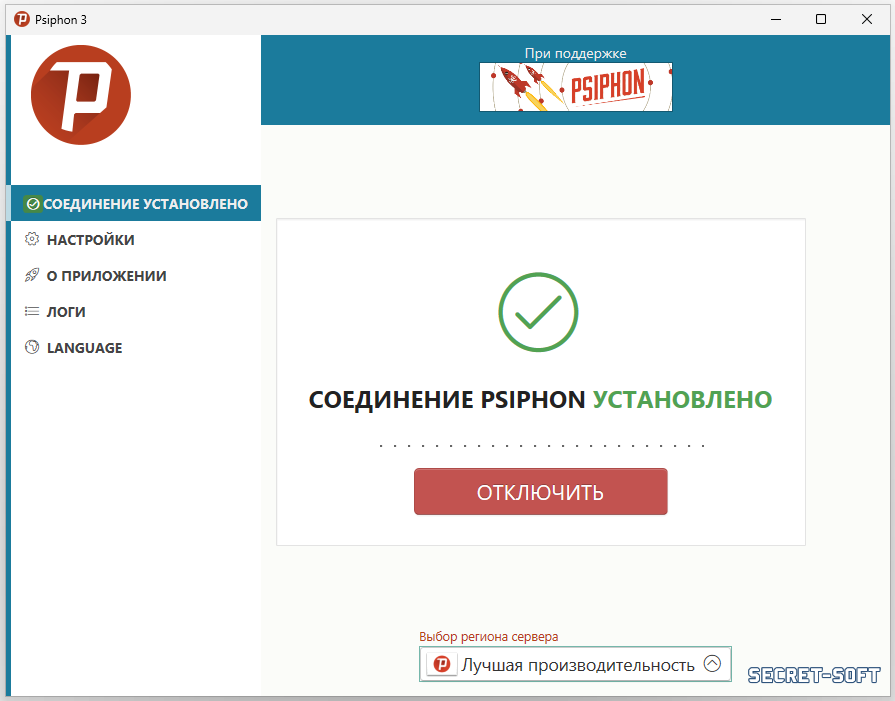Click the green checkmark icon in sidebar
Viewport: 895px width, 701px height.
[x=33, y=204]
